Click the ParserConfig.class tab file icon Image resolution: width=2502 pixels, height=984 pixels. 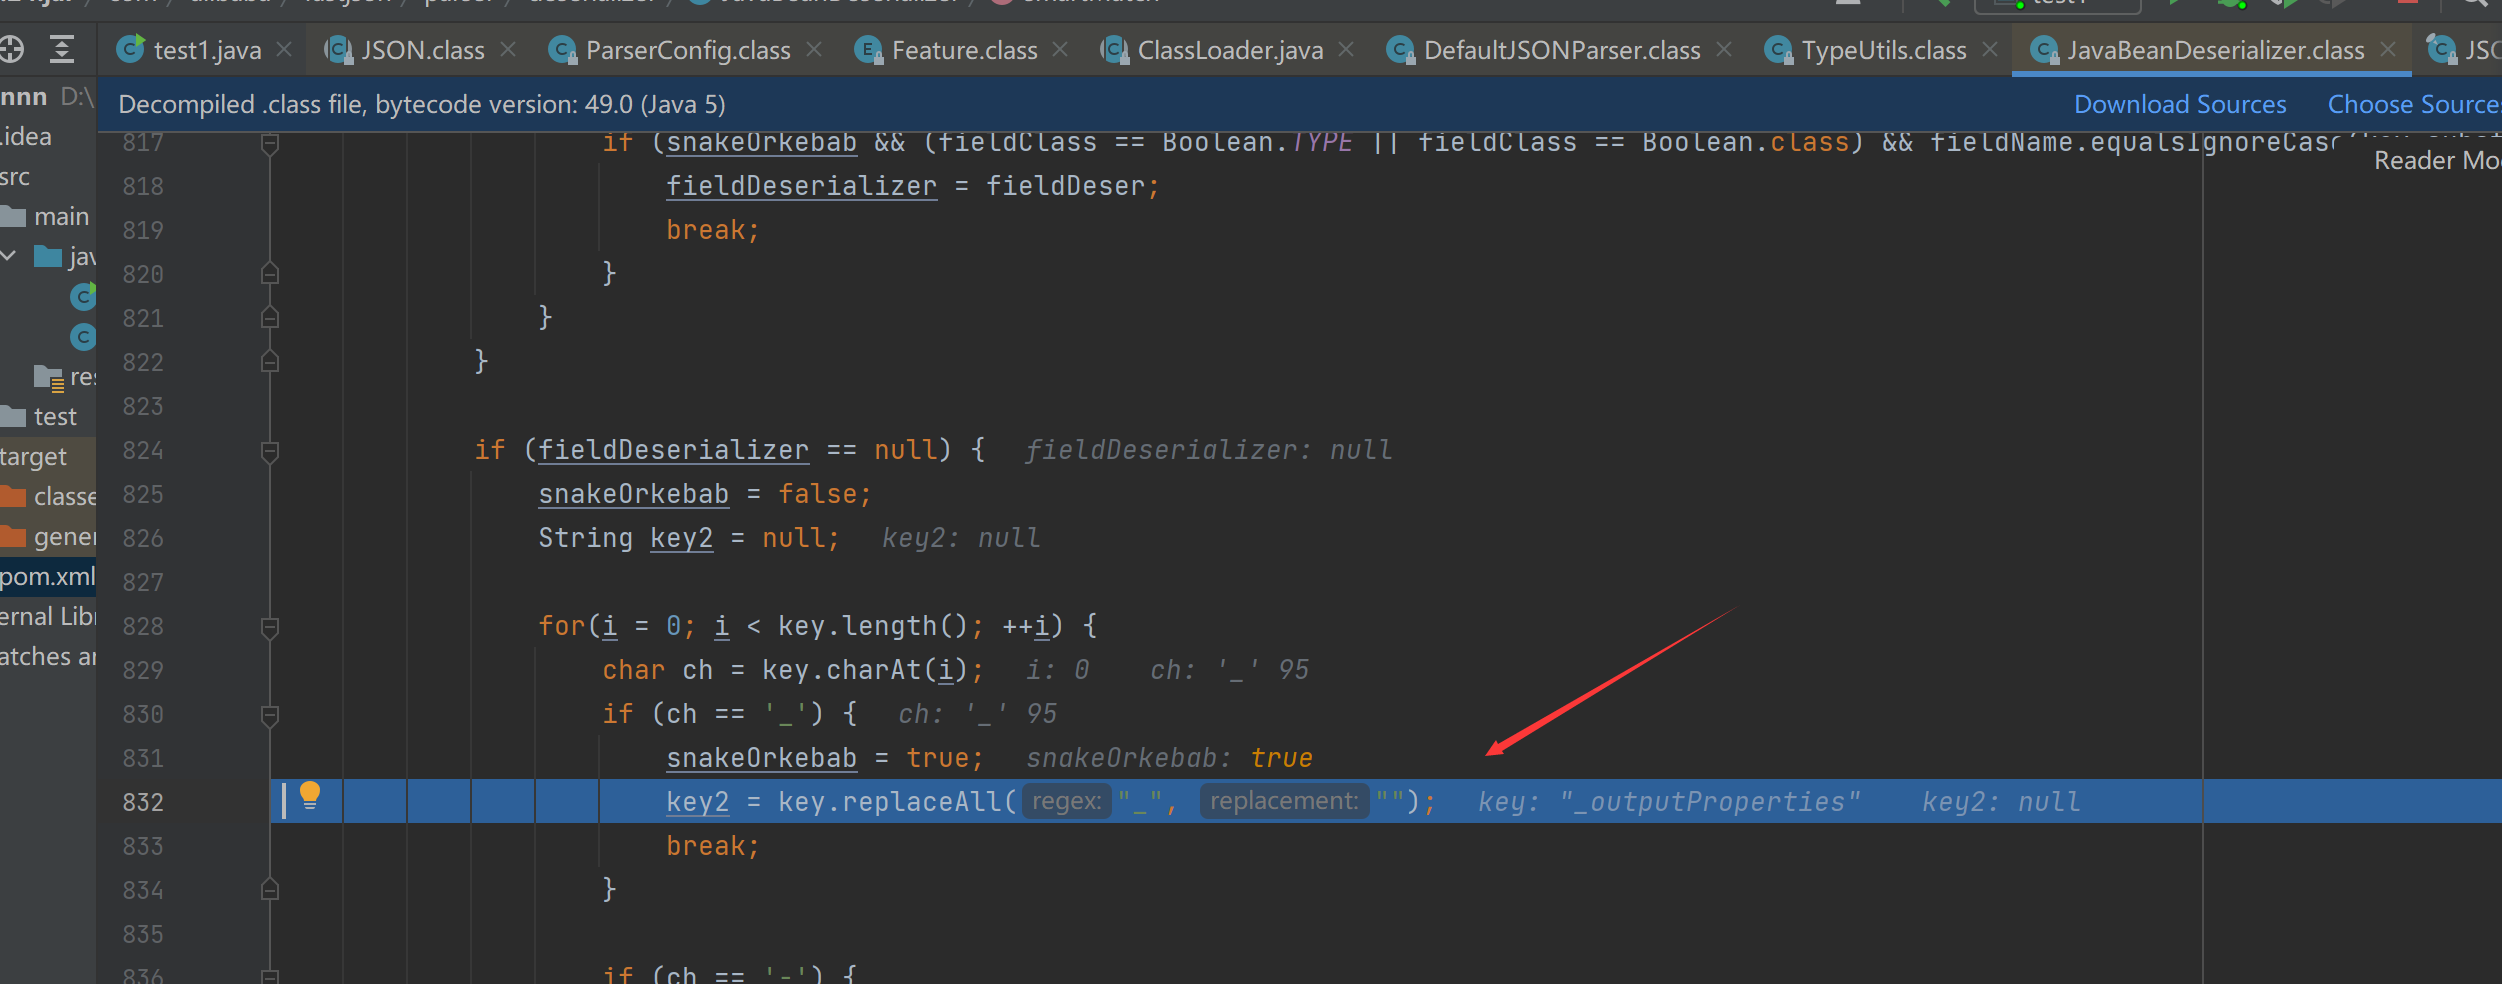tap(563, 49)
